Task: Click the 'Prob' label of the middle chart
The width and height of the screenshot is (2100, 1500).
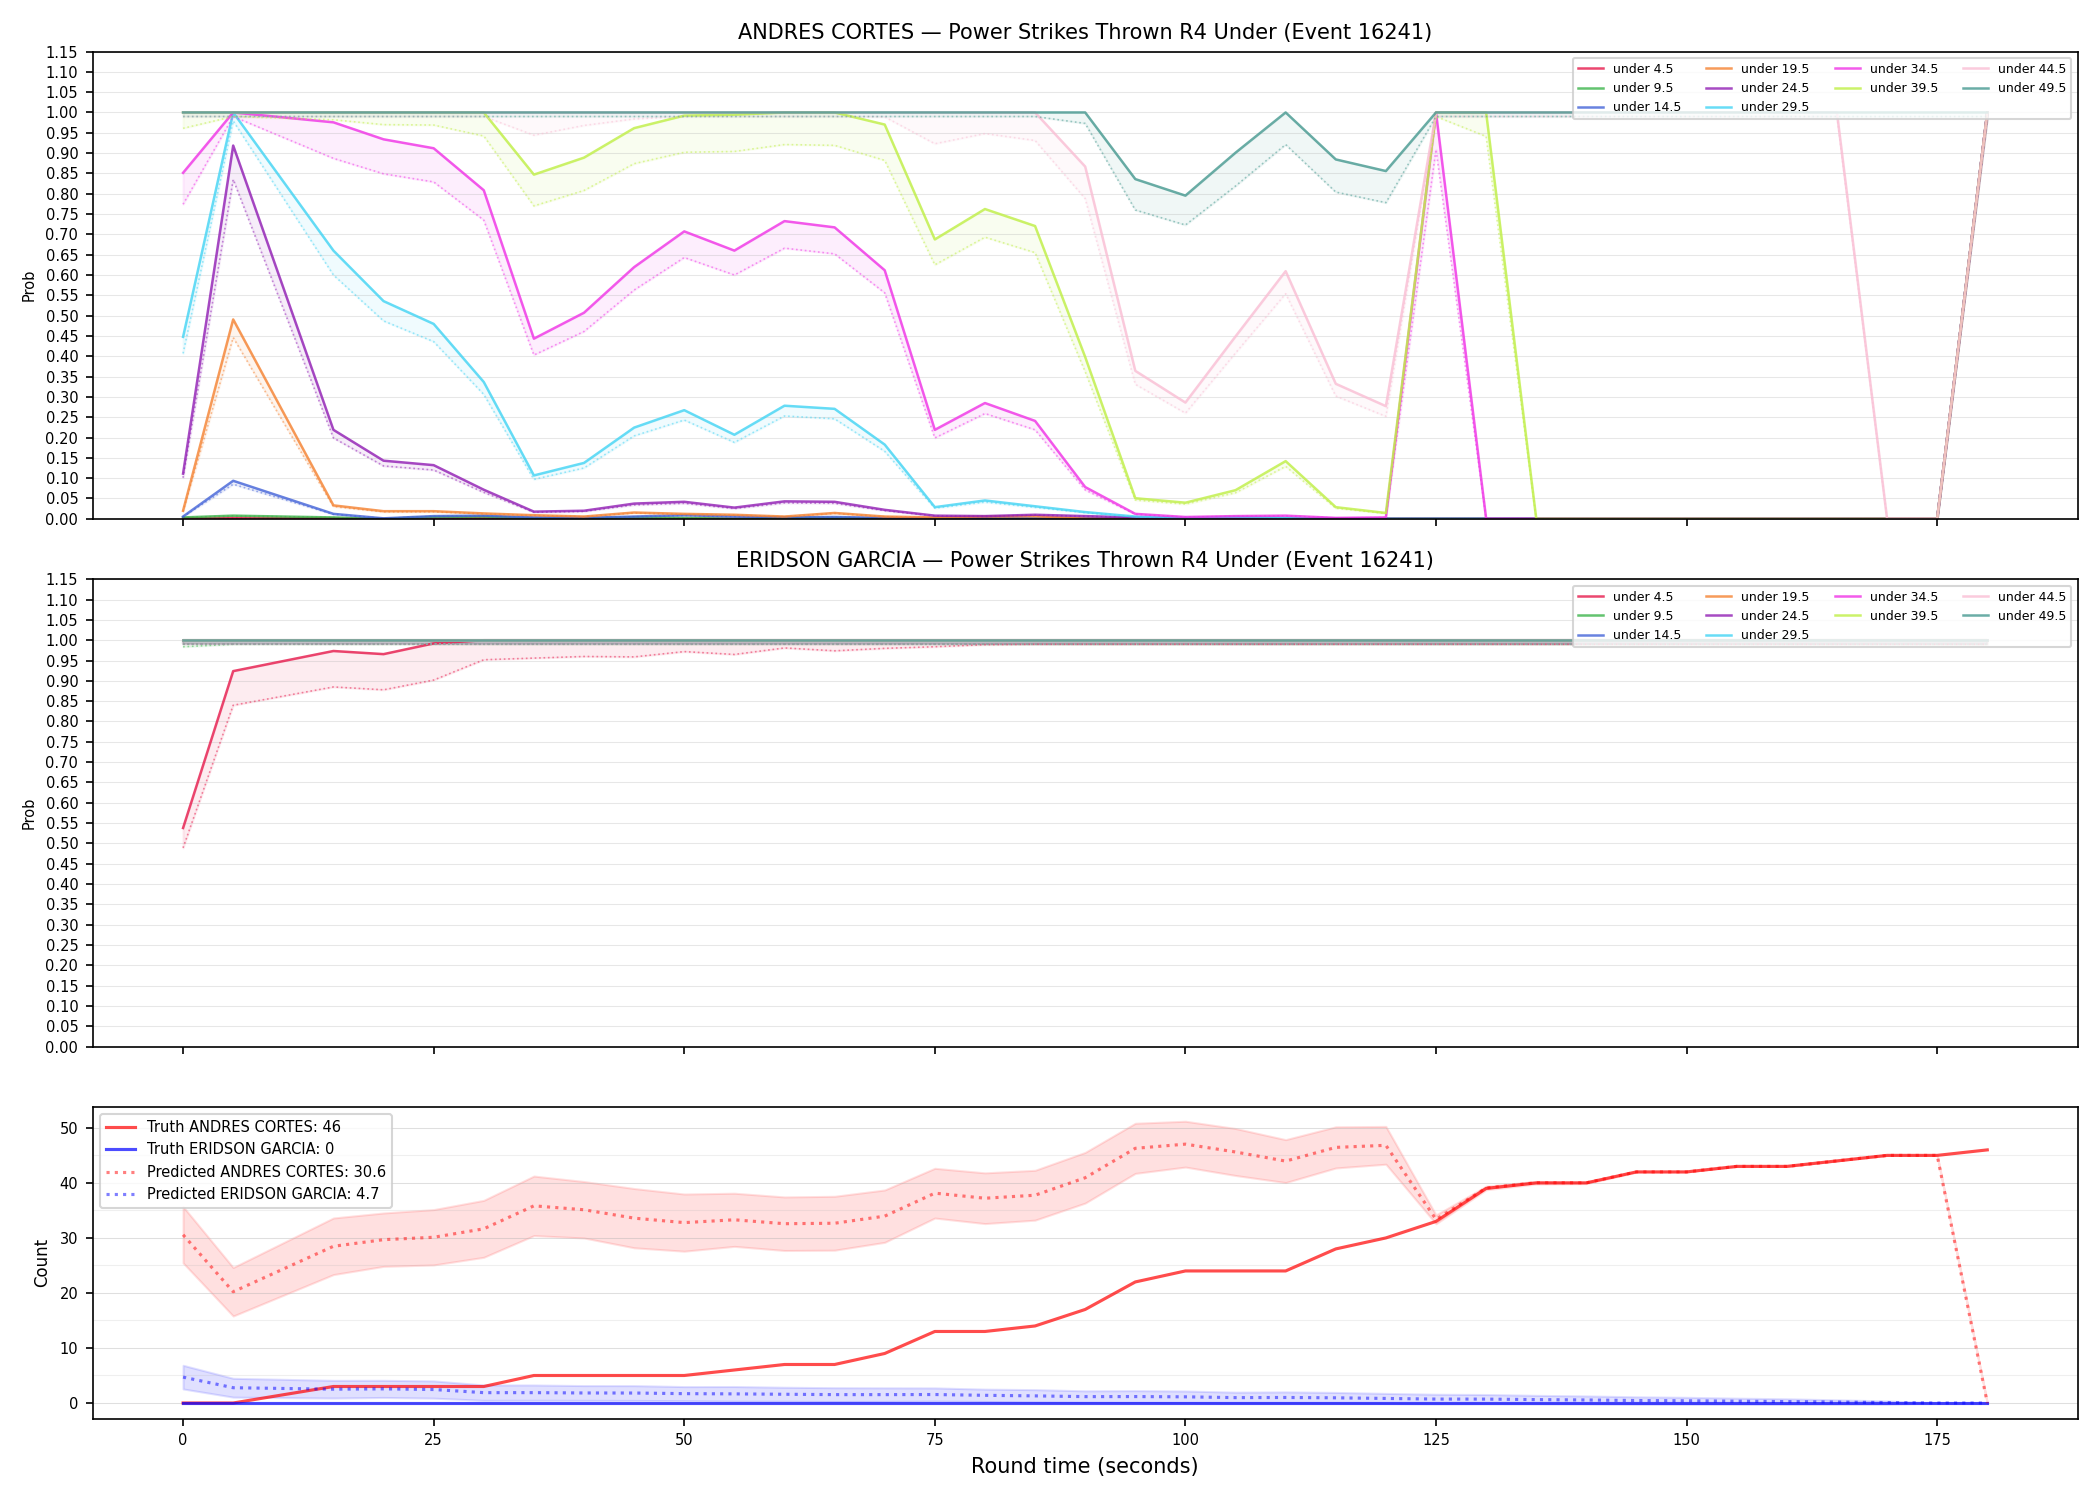Action: point(29,814)
